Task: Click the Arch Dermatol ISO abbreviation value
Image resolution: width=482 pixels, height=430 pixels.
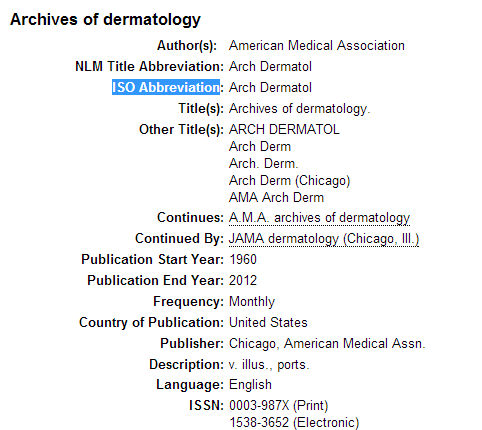Action: 270,87
